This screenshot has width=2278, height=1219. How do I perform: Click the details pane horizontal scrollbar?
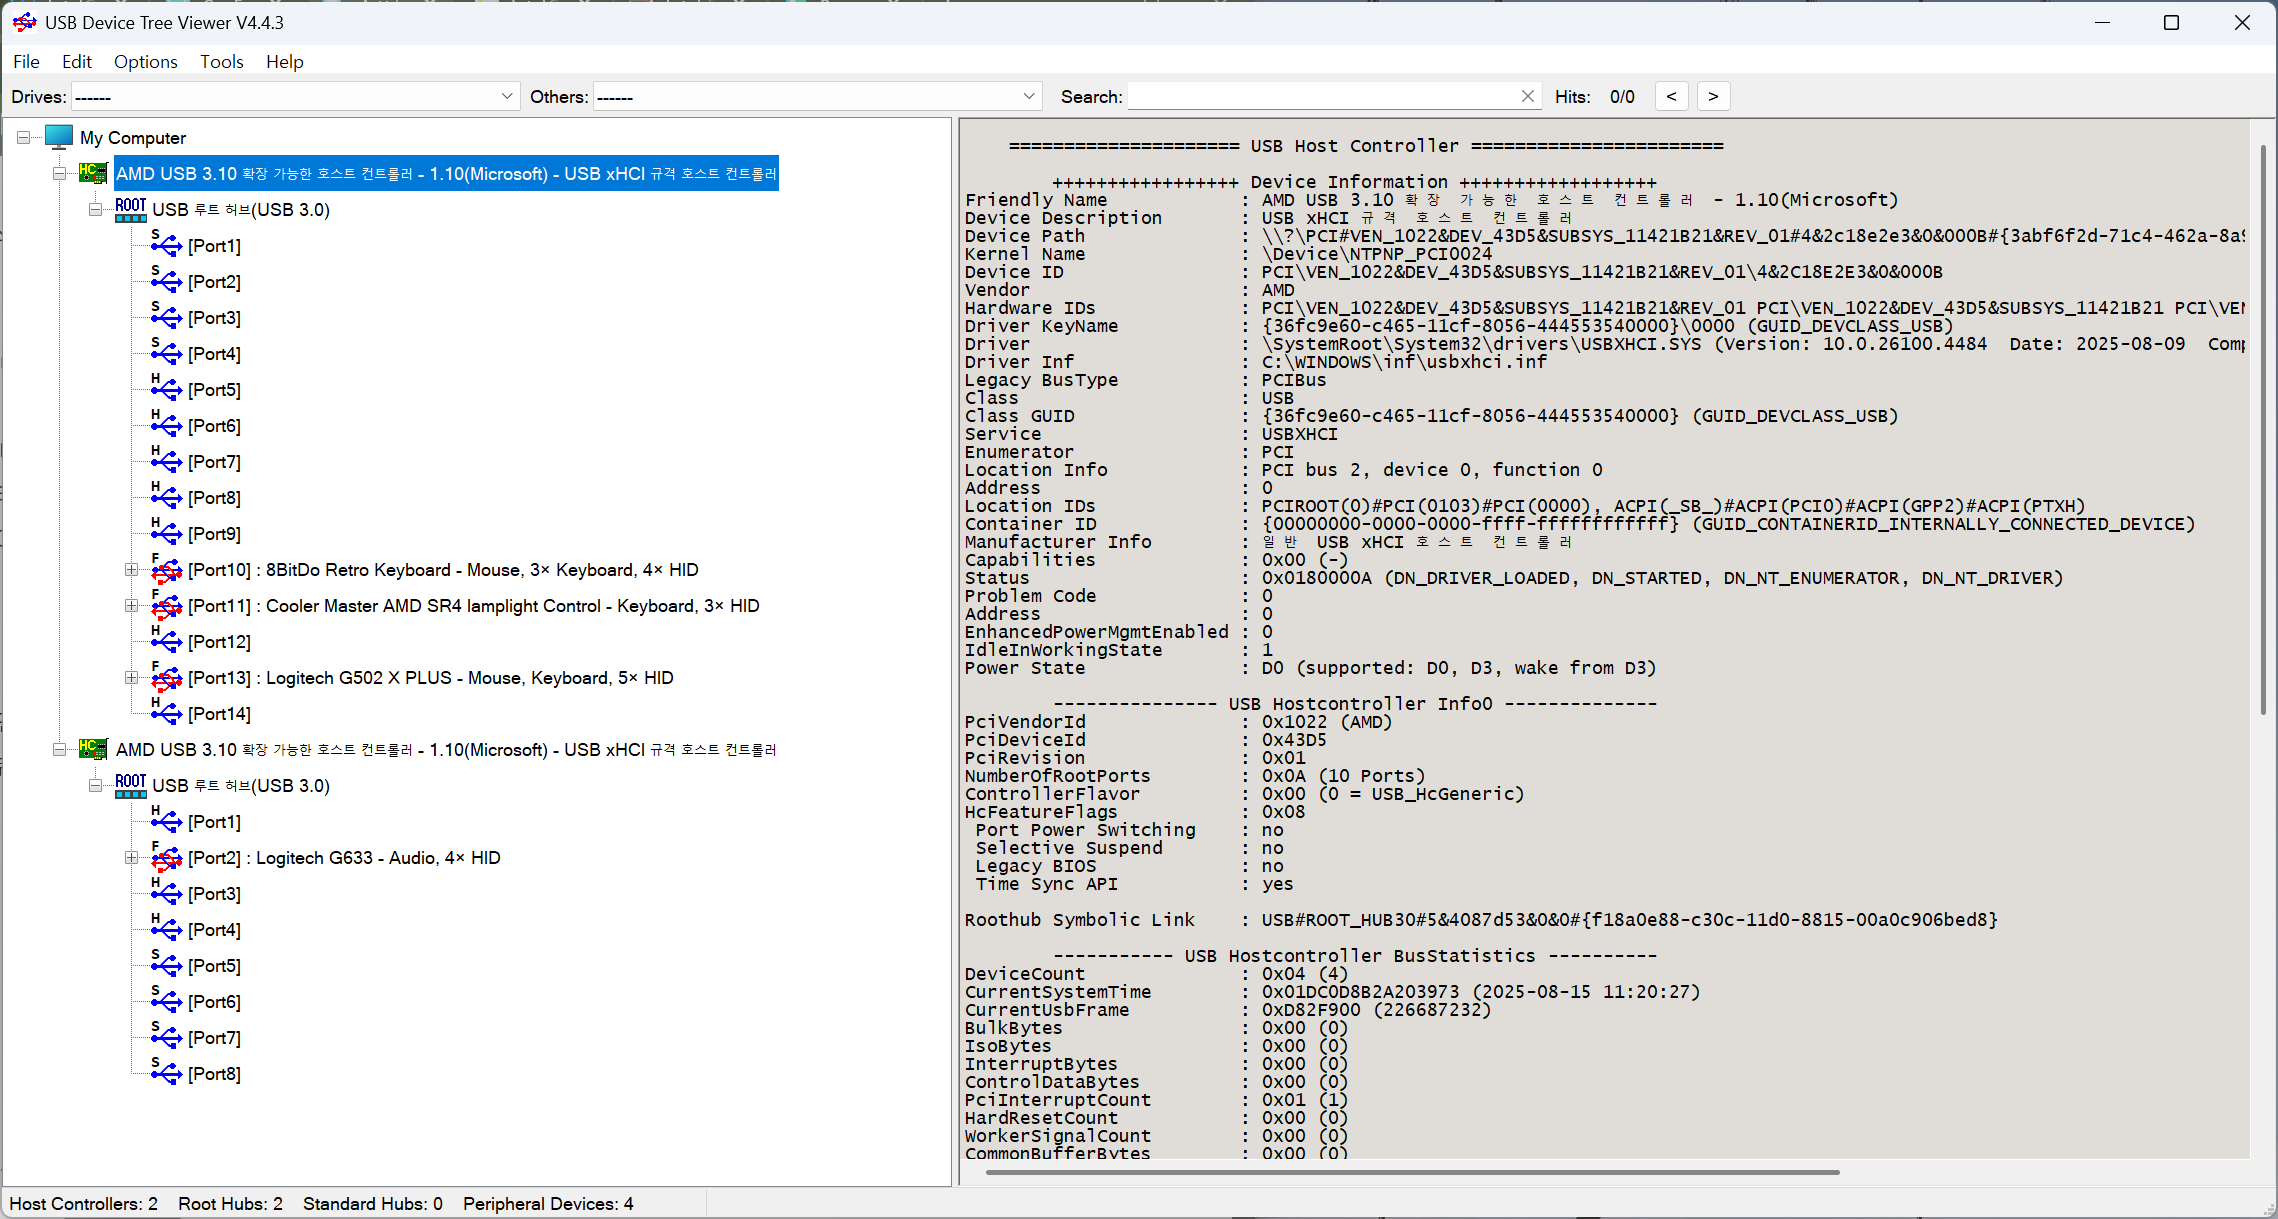[1412, 1172]
